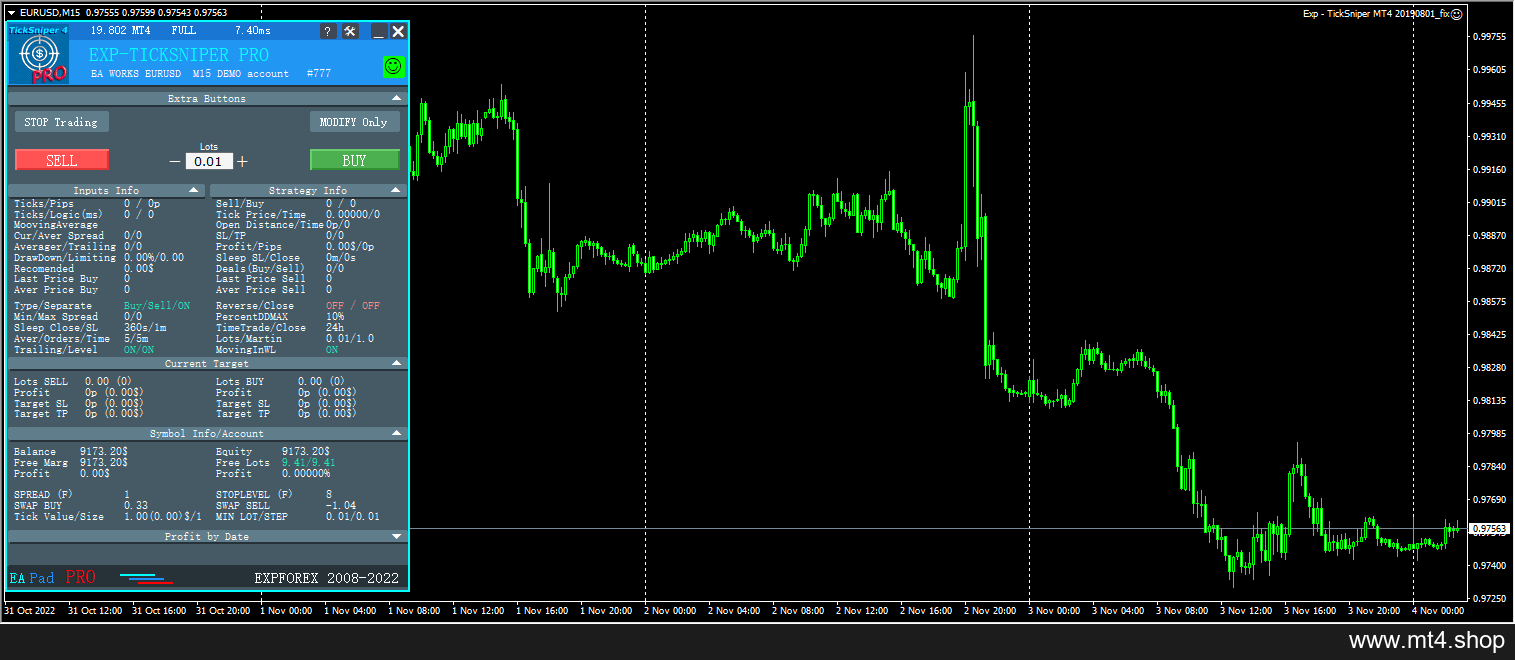Screen dimensions: 1515x660
Task: Click the SWAP SELL -1.04 value
Action: (341, 505)
